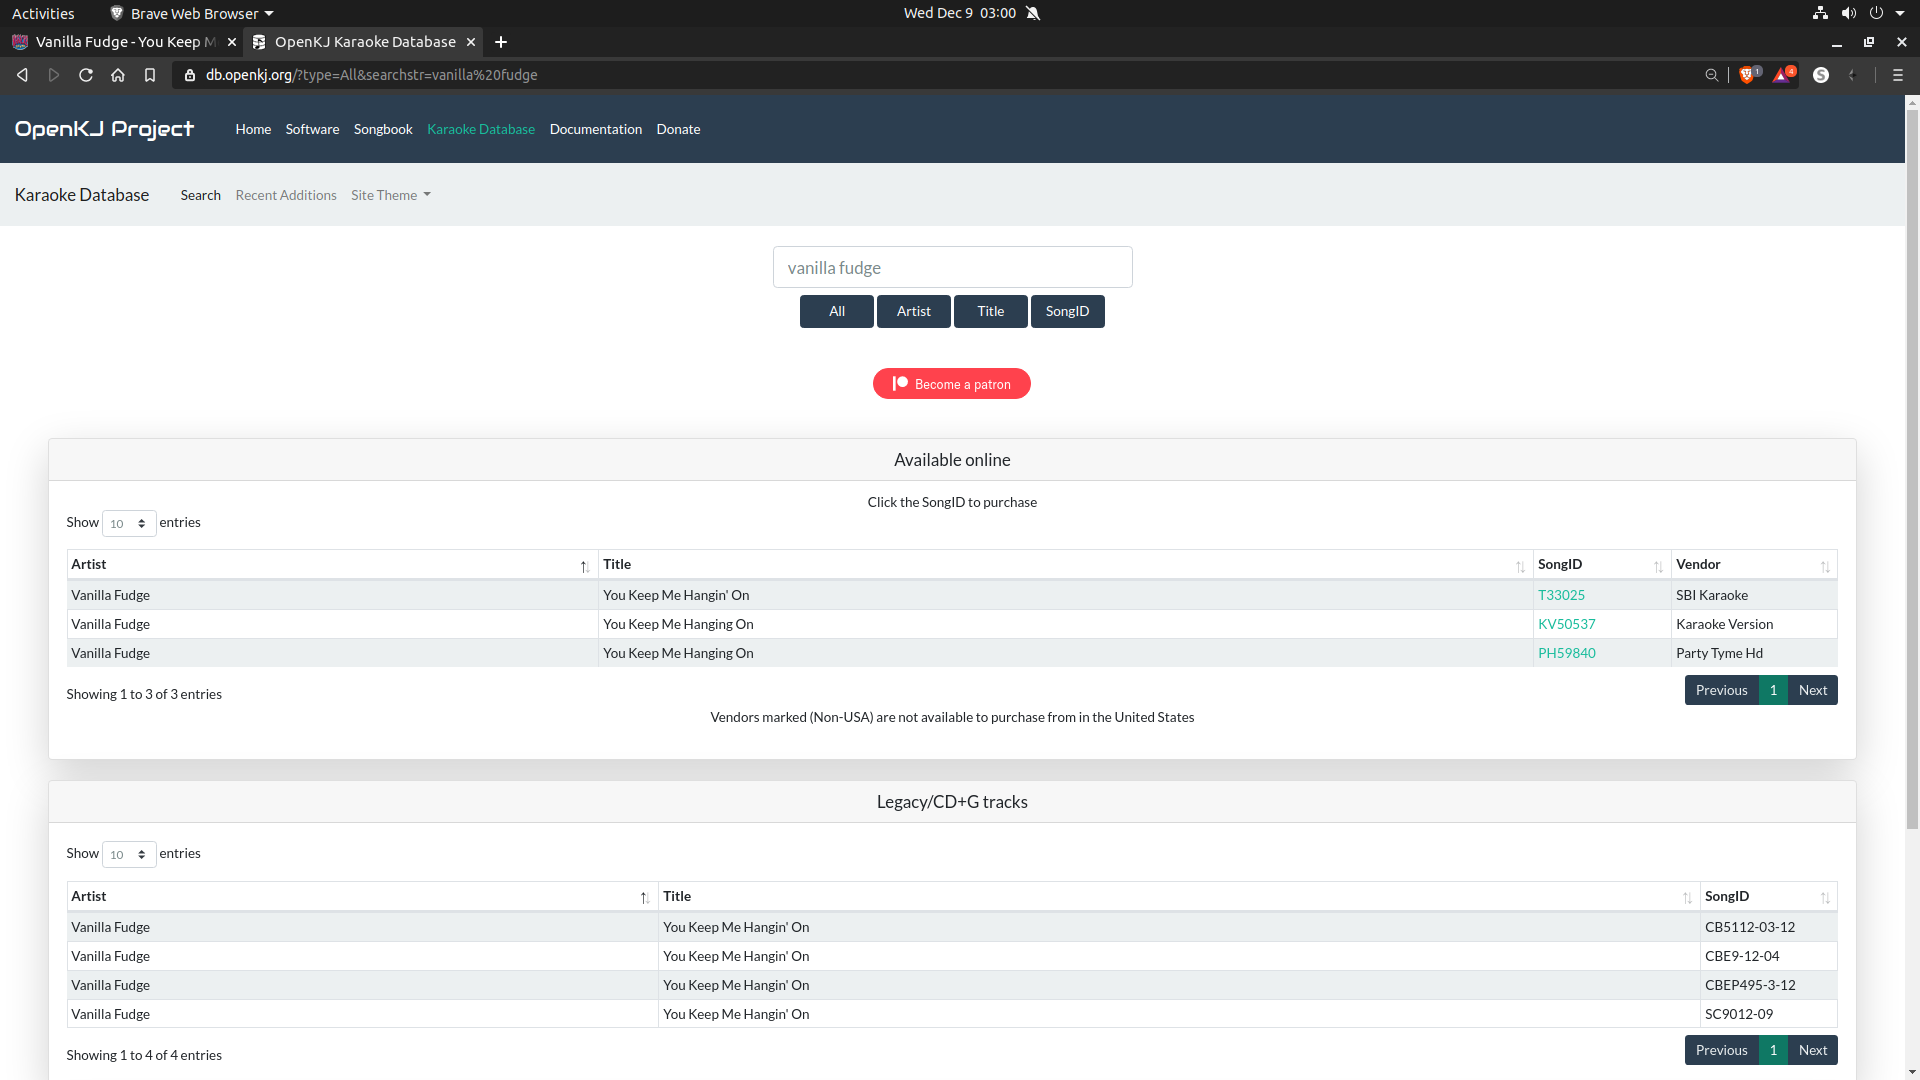
Task: Expand the Site Theme dropdown
Action: coord(390,195)
